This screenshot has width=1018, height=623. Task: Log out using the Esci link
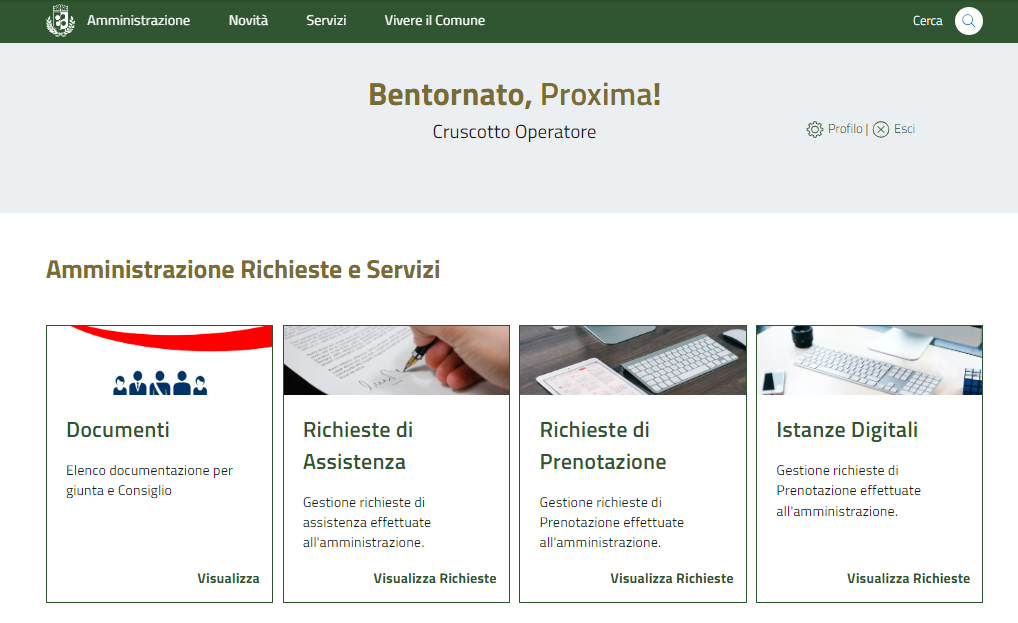(904, 129)
